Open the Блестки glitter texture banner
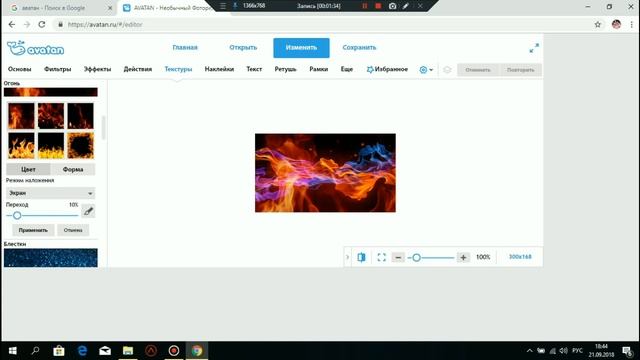This screenshot has width=640, height=360. click(x=51, y=258)
